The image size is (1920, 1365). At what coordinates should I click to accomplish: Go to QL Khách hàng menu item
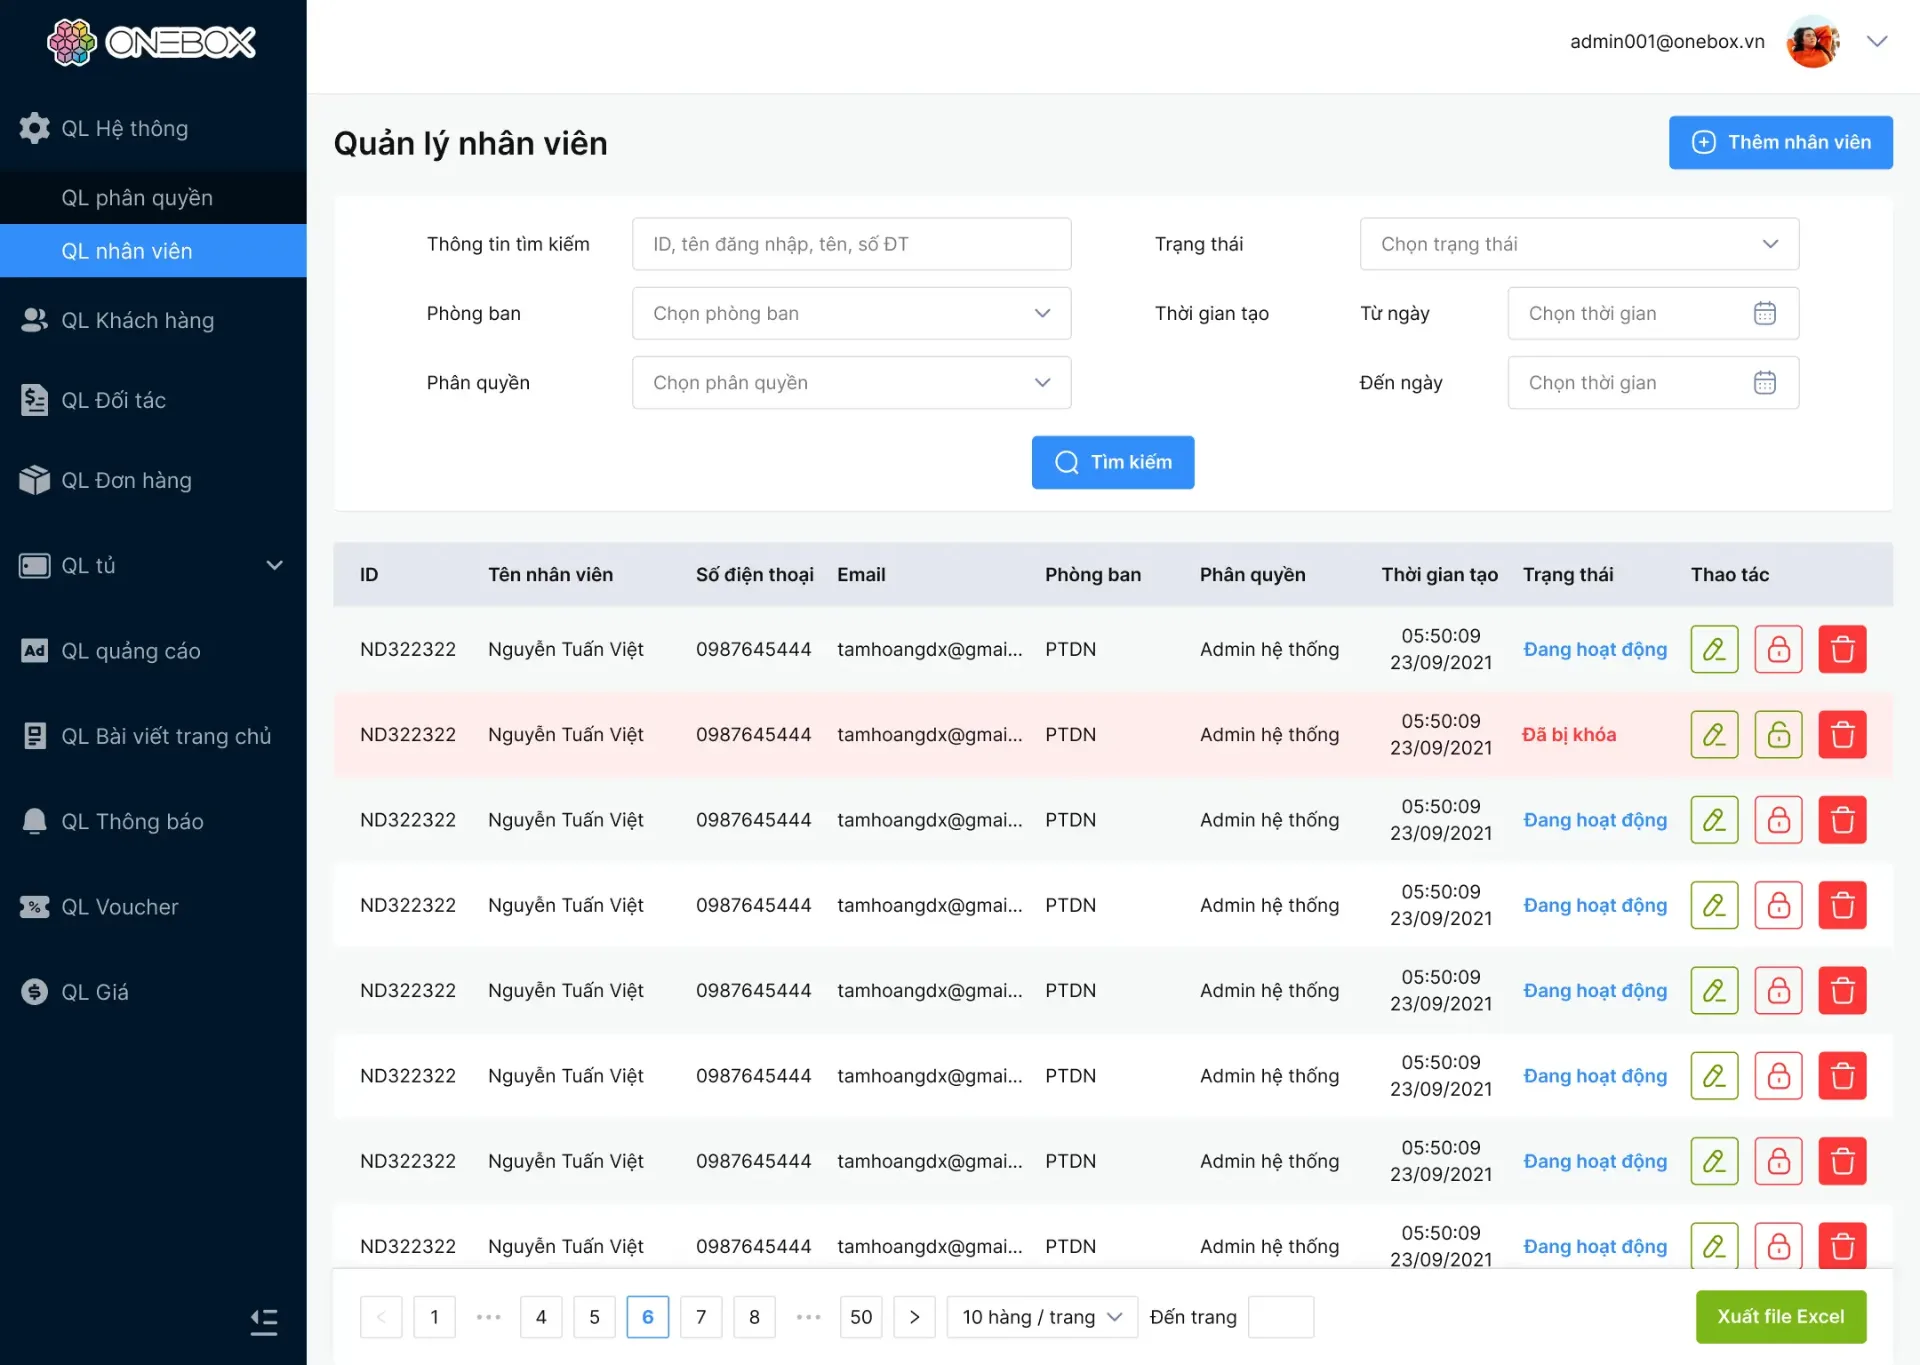pos(138,320)
